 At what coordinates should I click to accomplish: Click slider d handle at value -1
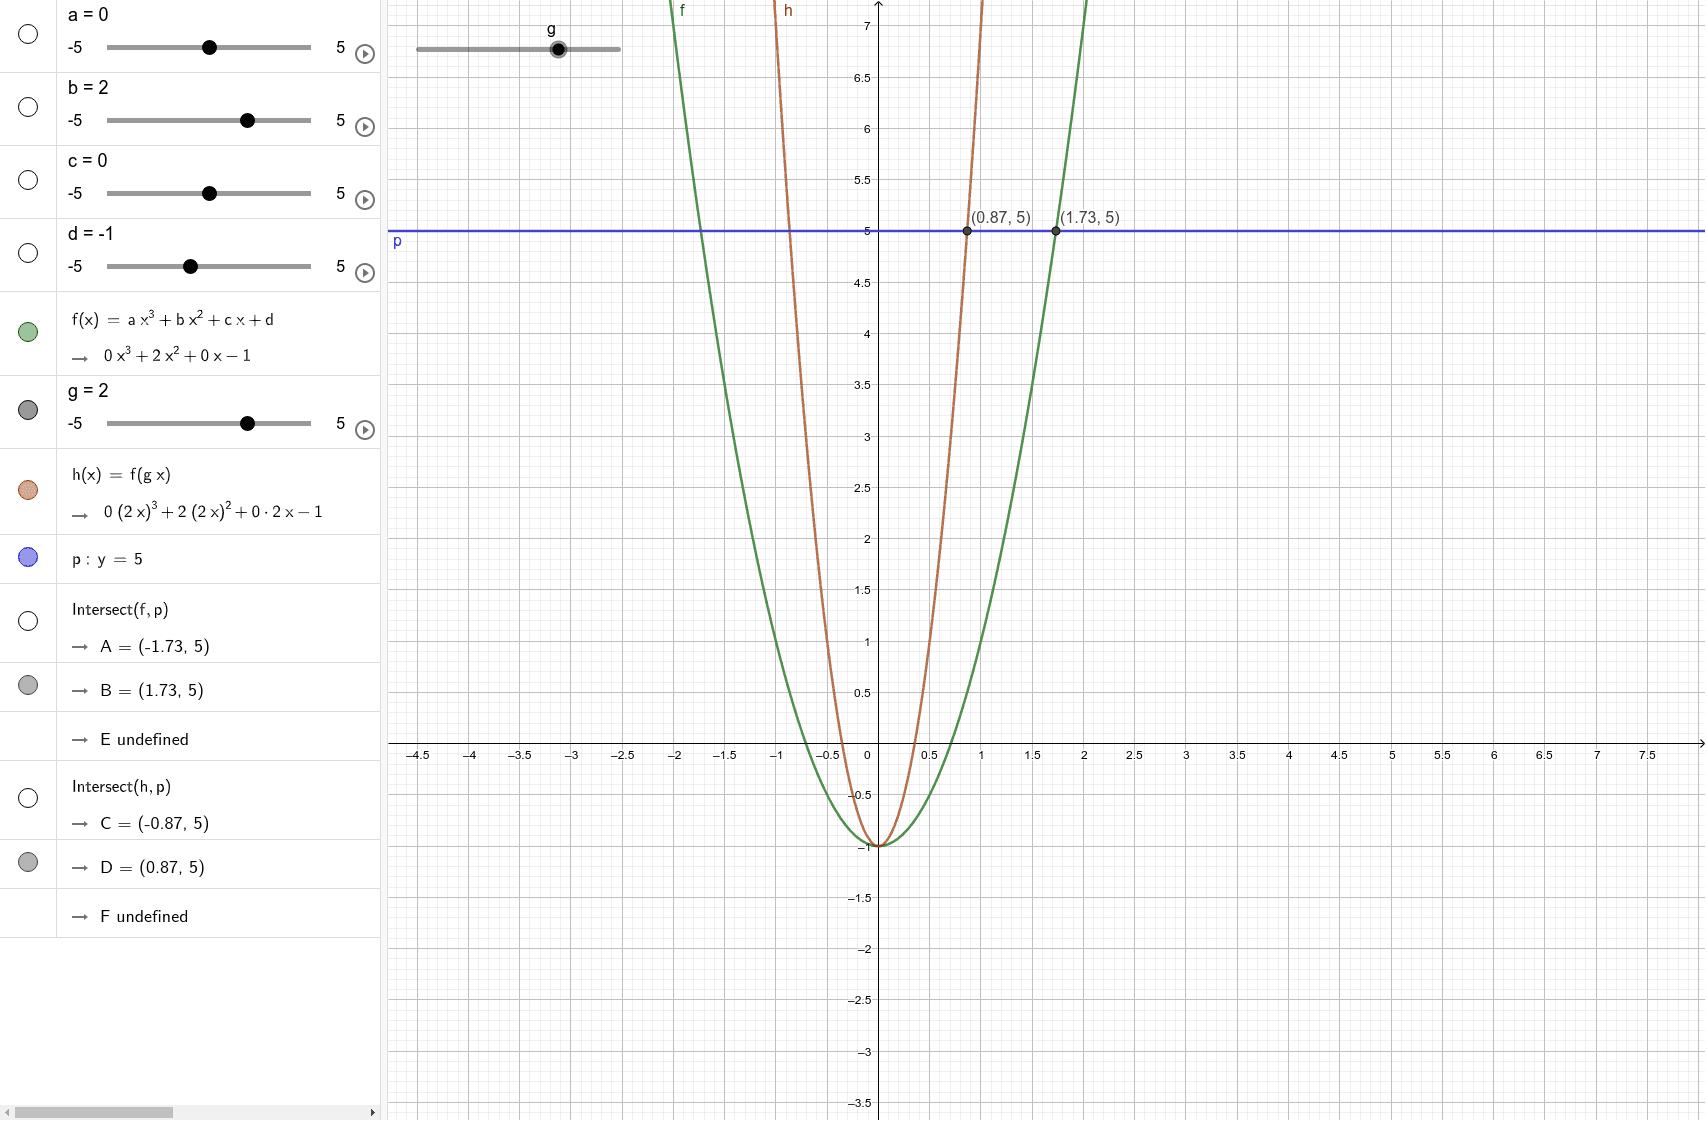click(x=190, y=267)
